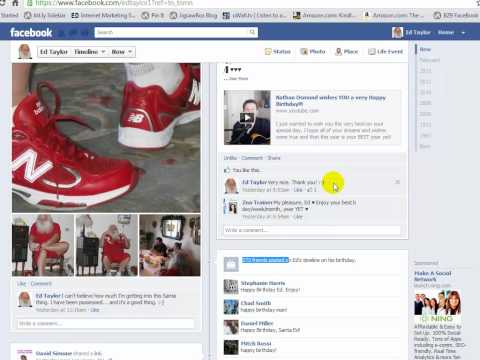This screenshot has width=480, height=360.
Task: Click the browser address bar URL
Action: coord(114,3)
